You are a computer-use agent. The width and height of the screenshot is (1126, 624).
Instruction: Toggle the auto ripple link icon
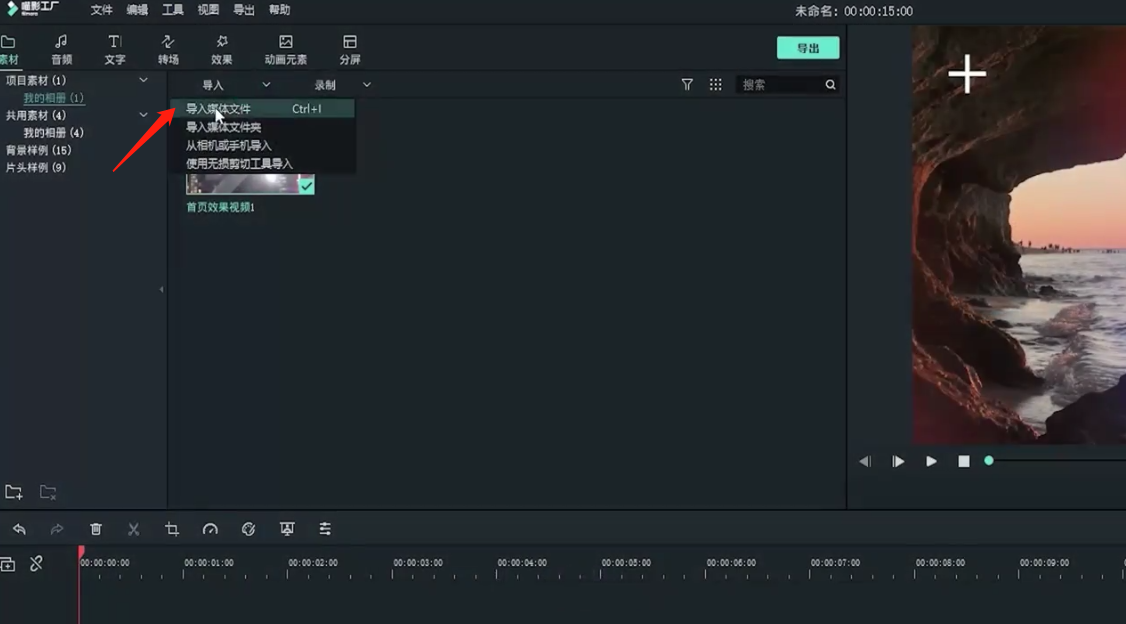[x=36, y=564]
